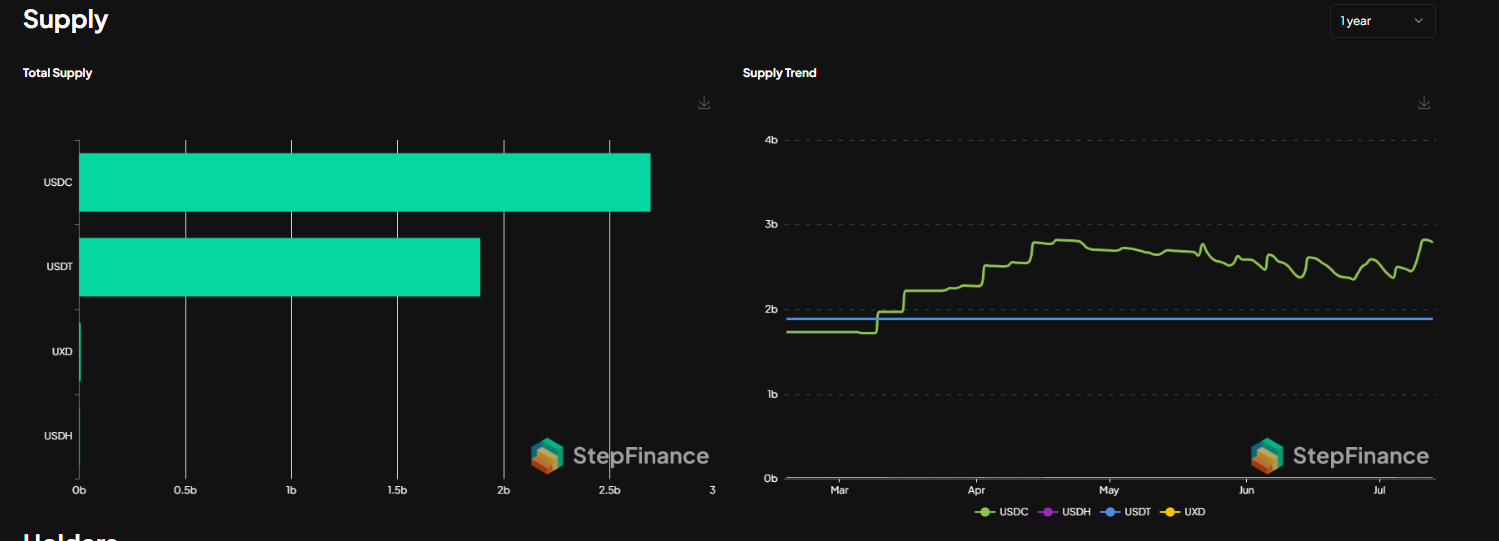This screenshot has width=1499, height=541.
Task: Download the Supply Trend chart data
Action: pos(1424,103)
